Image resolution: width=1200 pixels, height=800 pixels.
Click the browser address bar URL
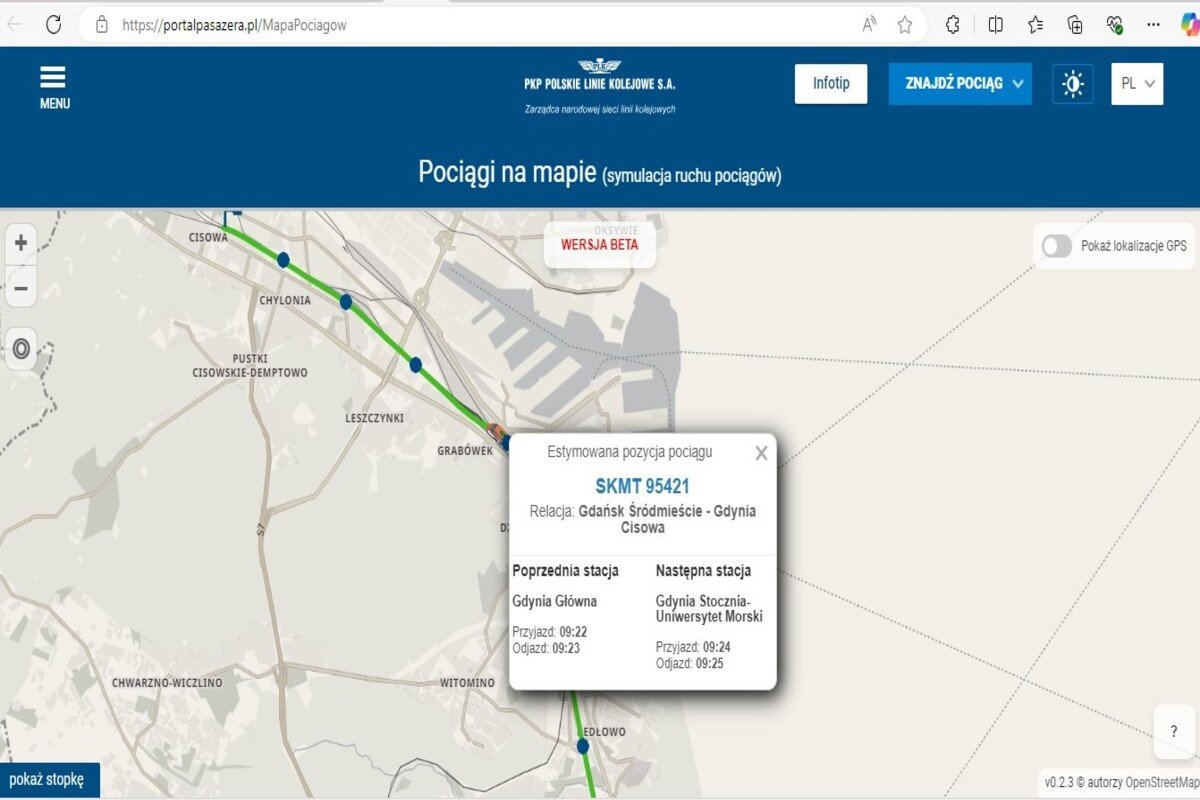click(234, 25)
